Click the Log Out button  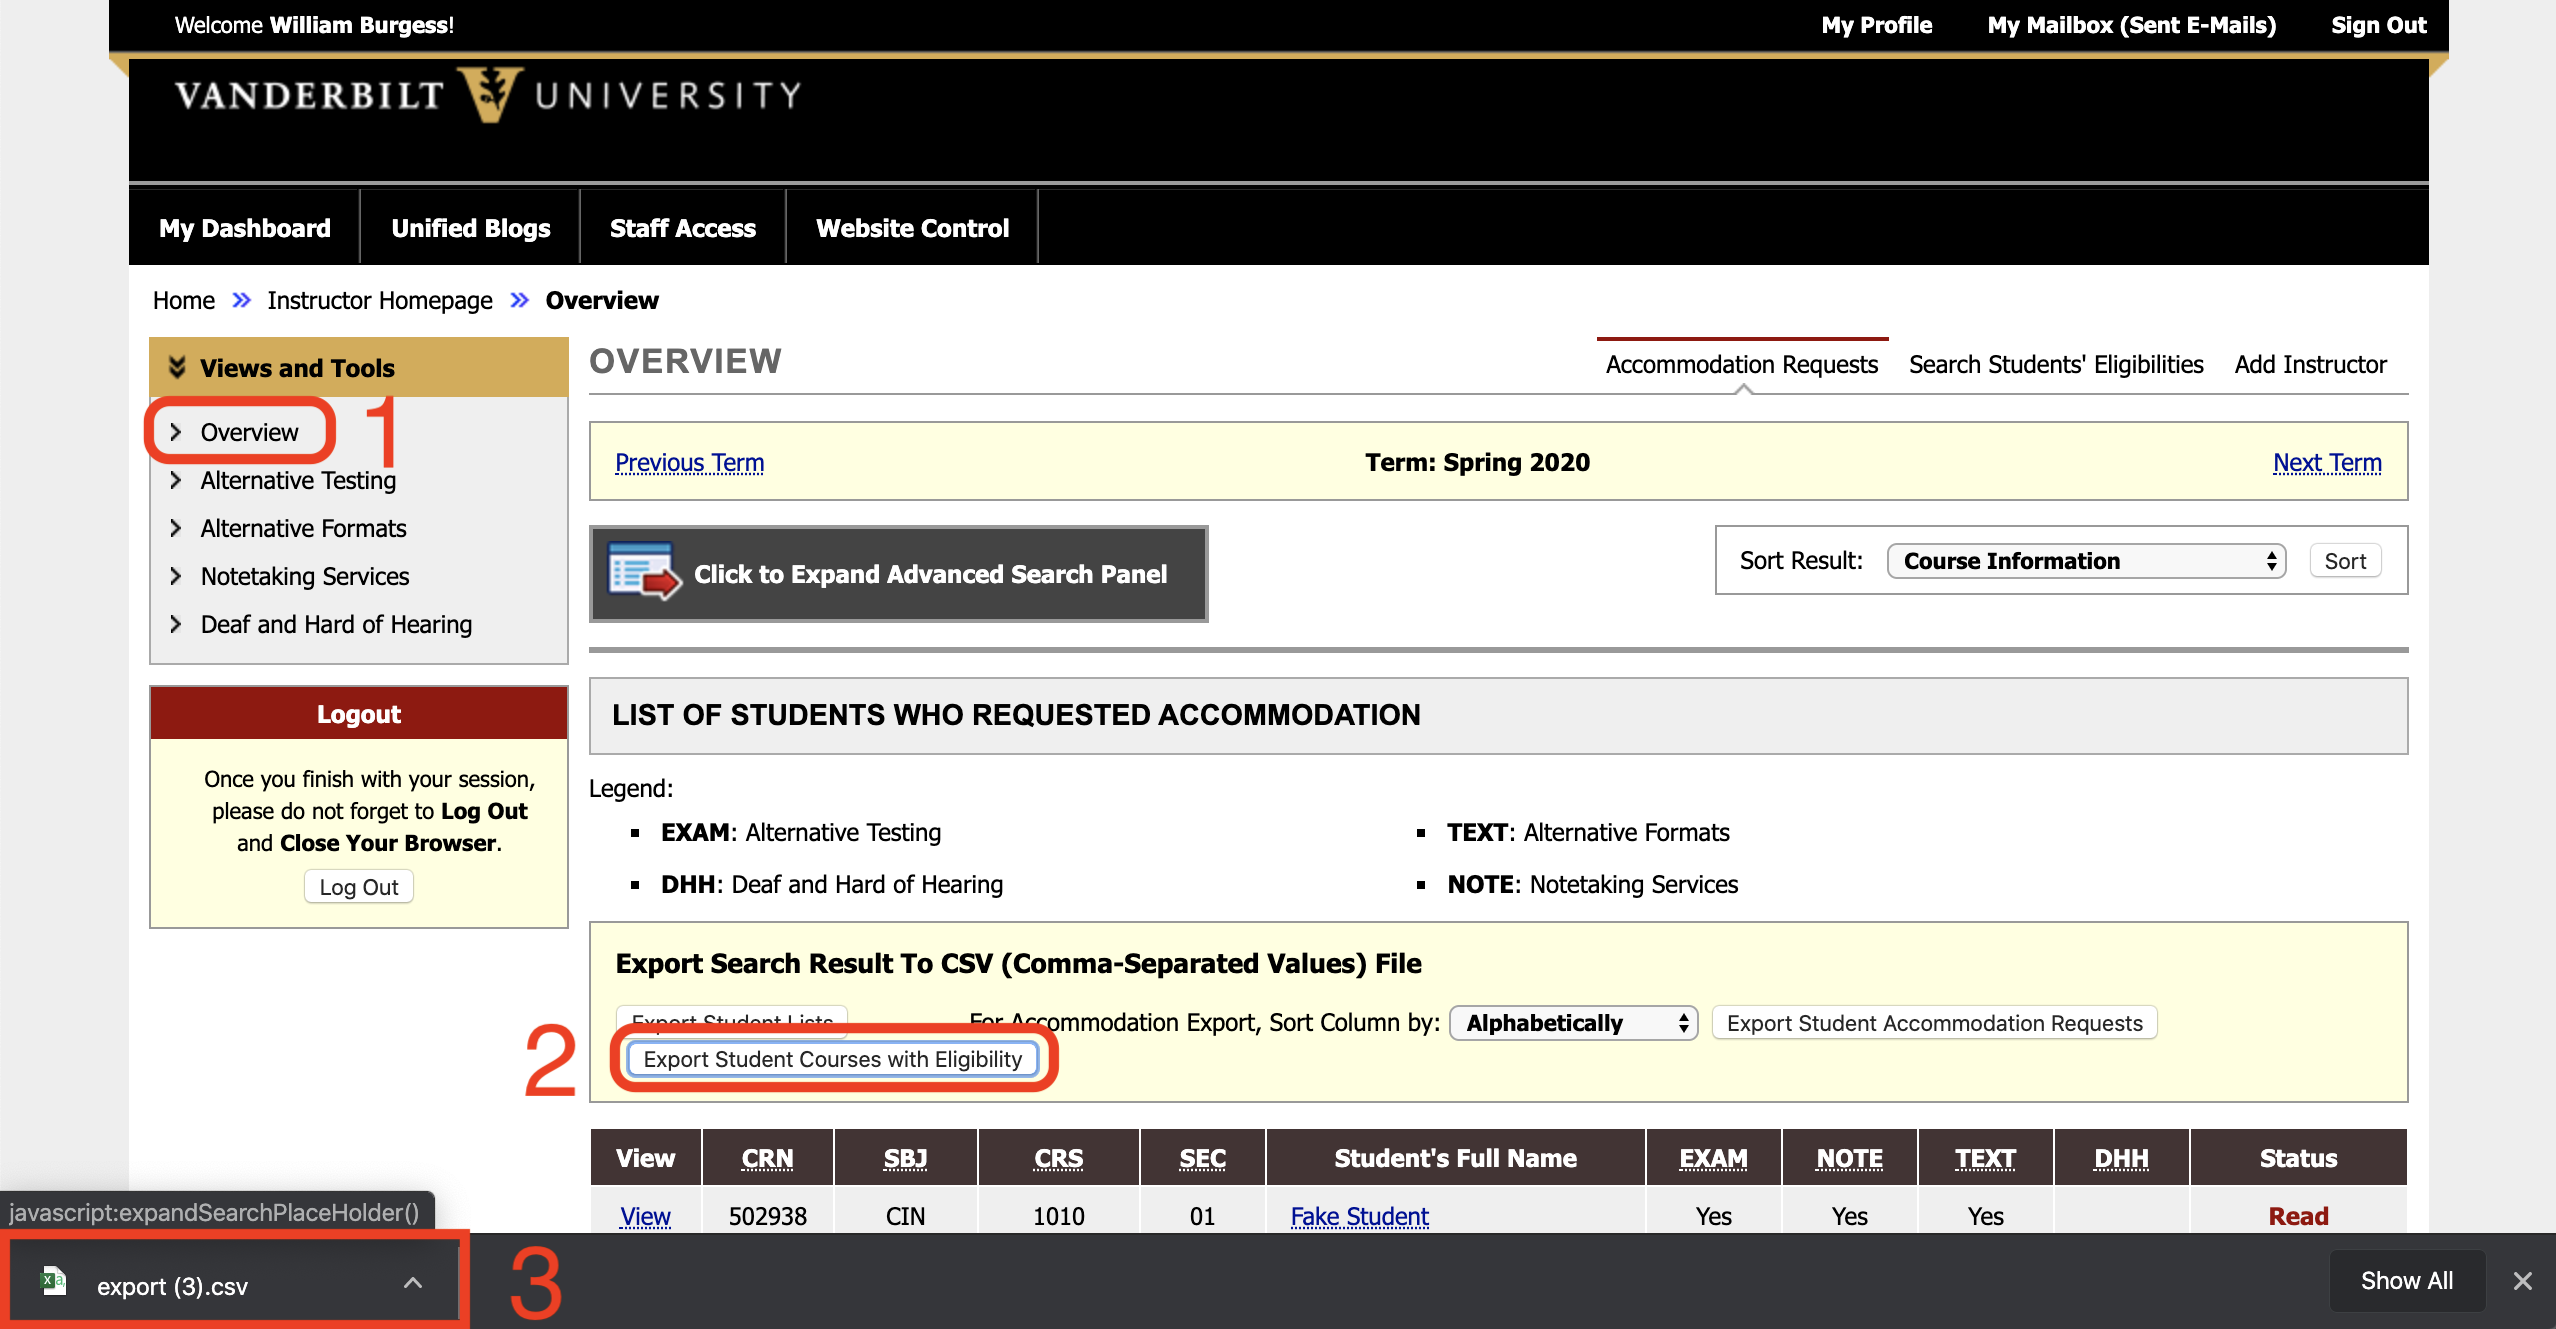coord(357,886)
